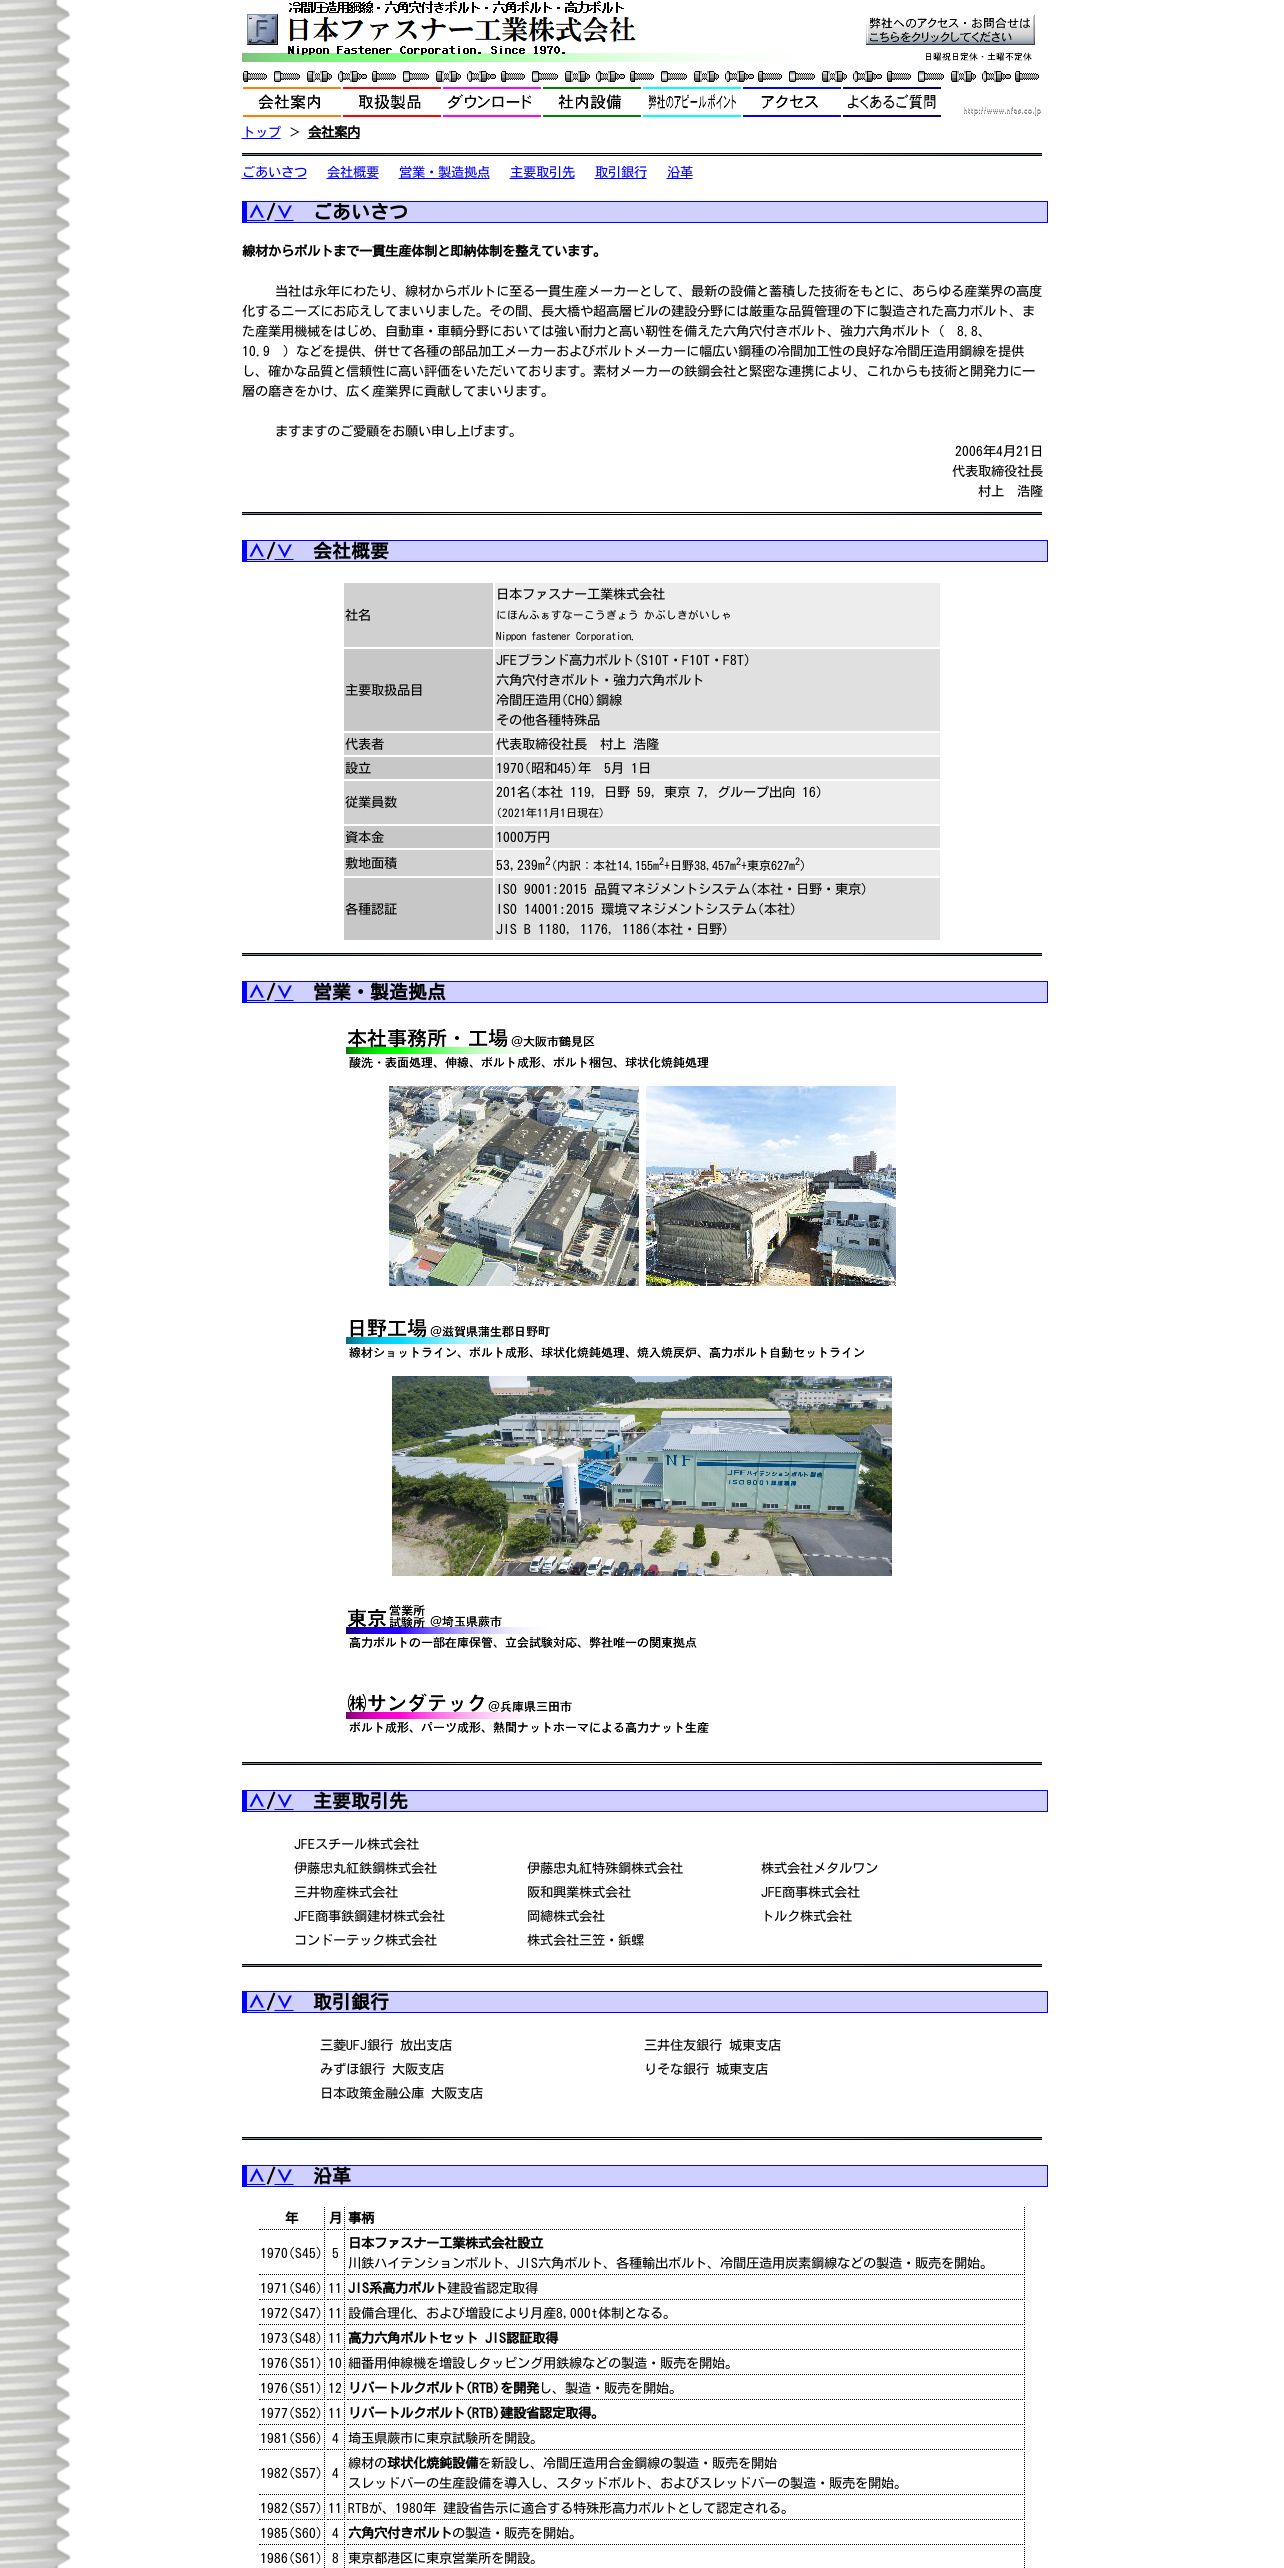Select 三菱UFJ銀行 放出支店 text
1284x2568 pixels.
[386, 2045]
